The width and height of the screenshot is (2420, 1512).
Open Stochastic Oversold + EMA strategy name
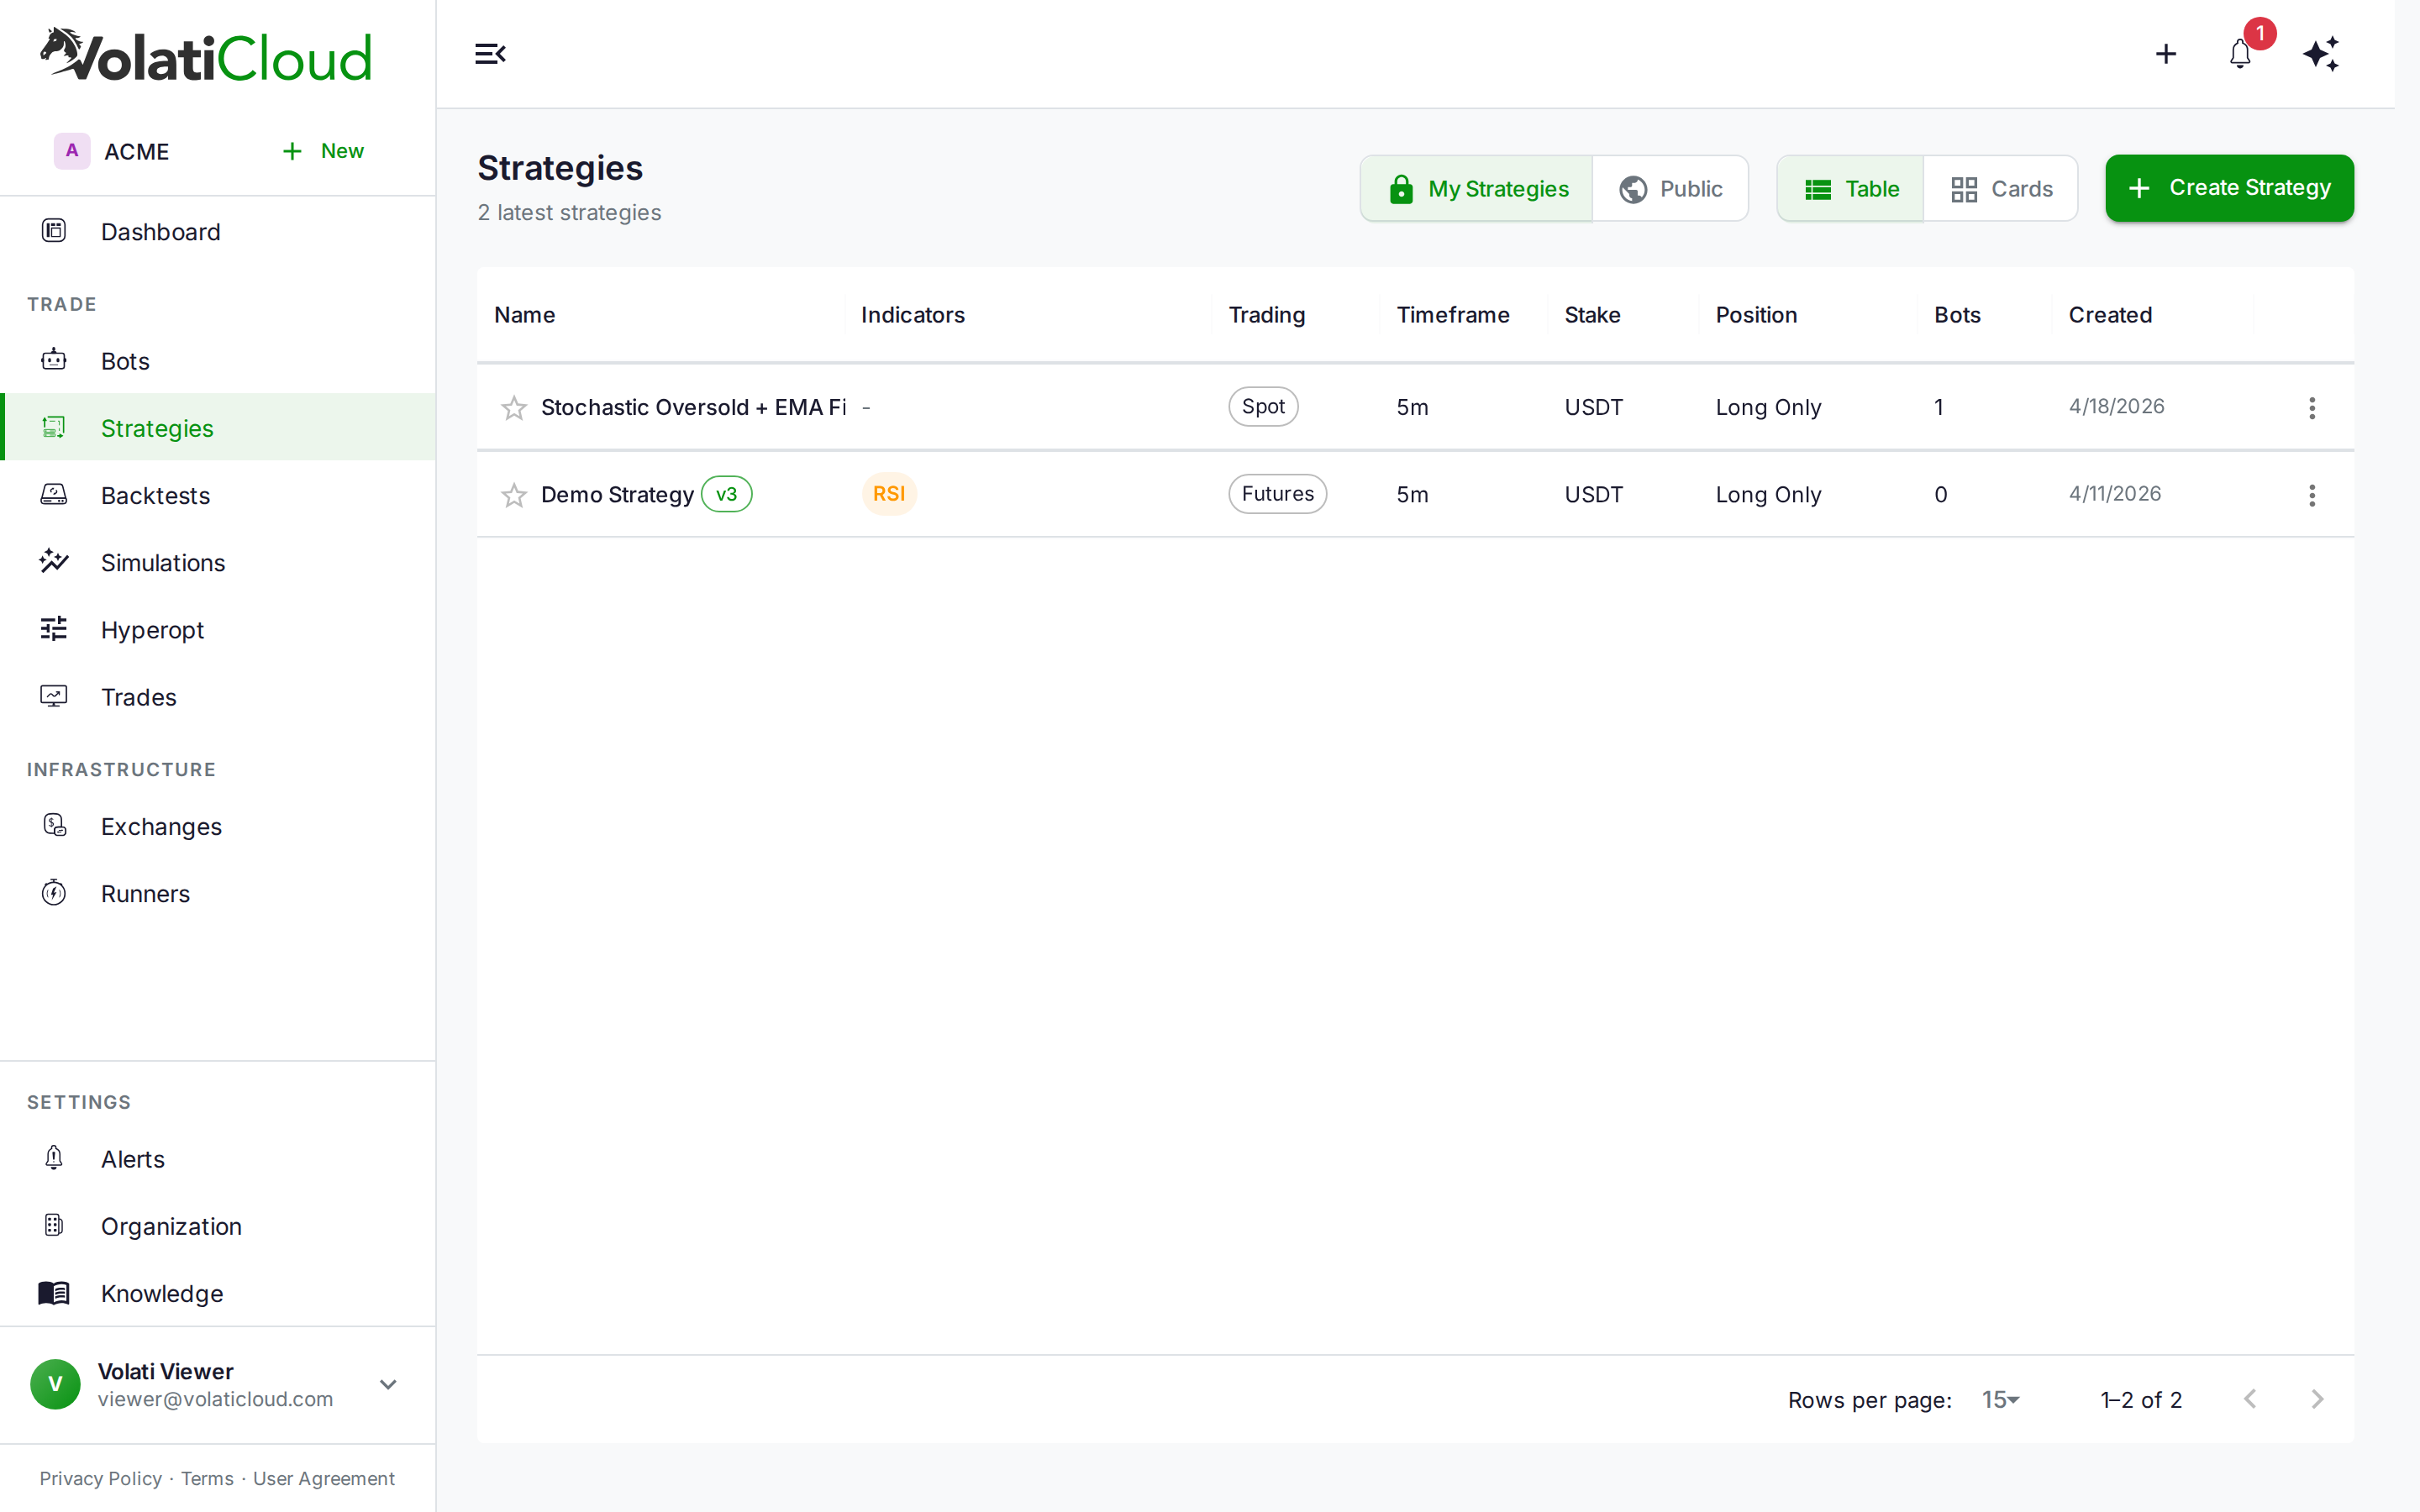[693, 407]
